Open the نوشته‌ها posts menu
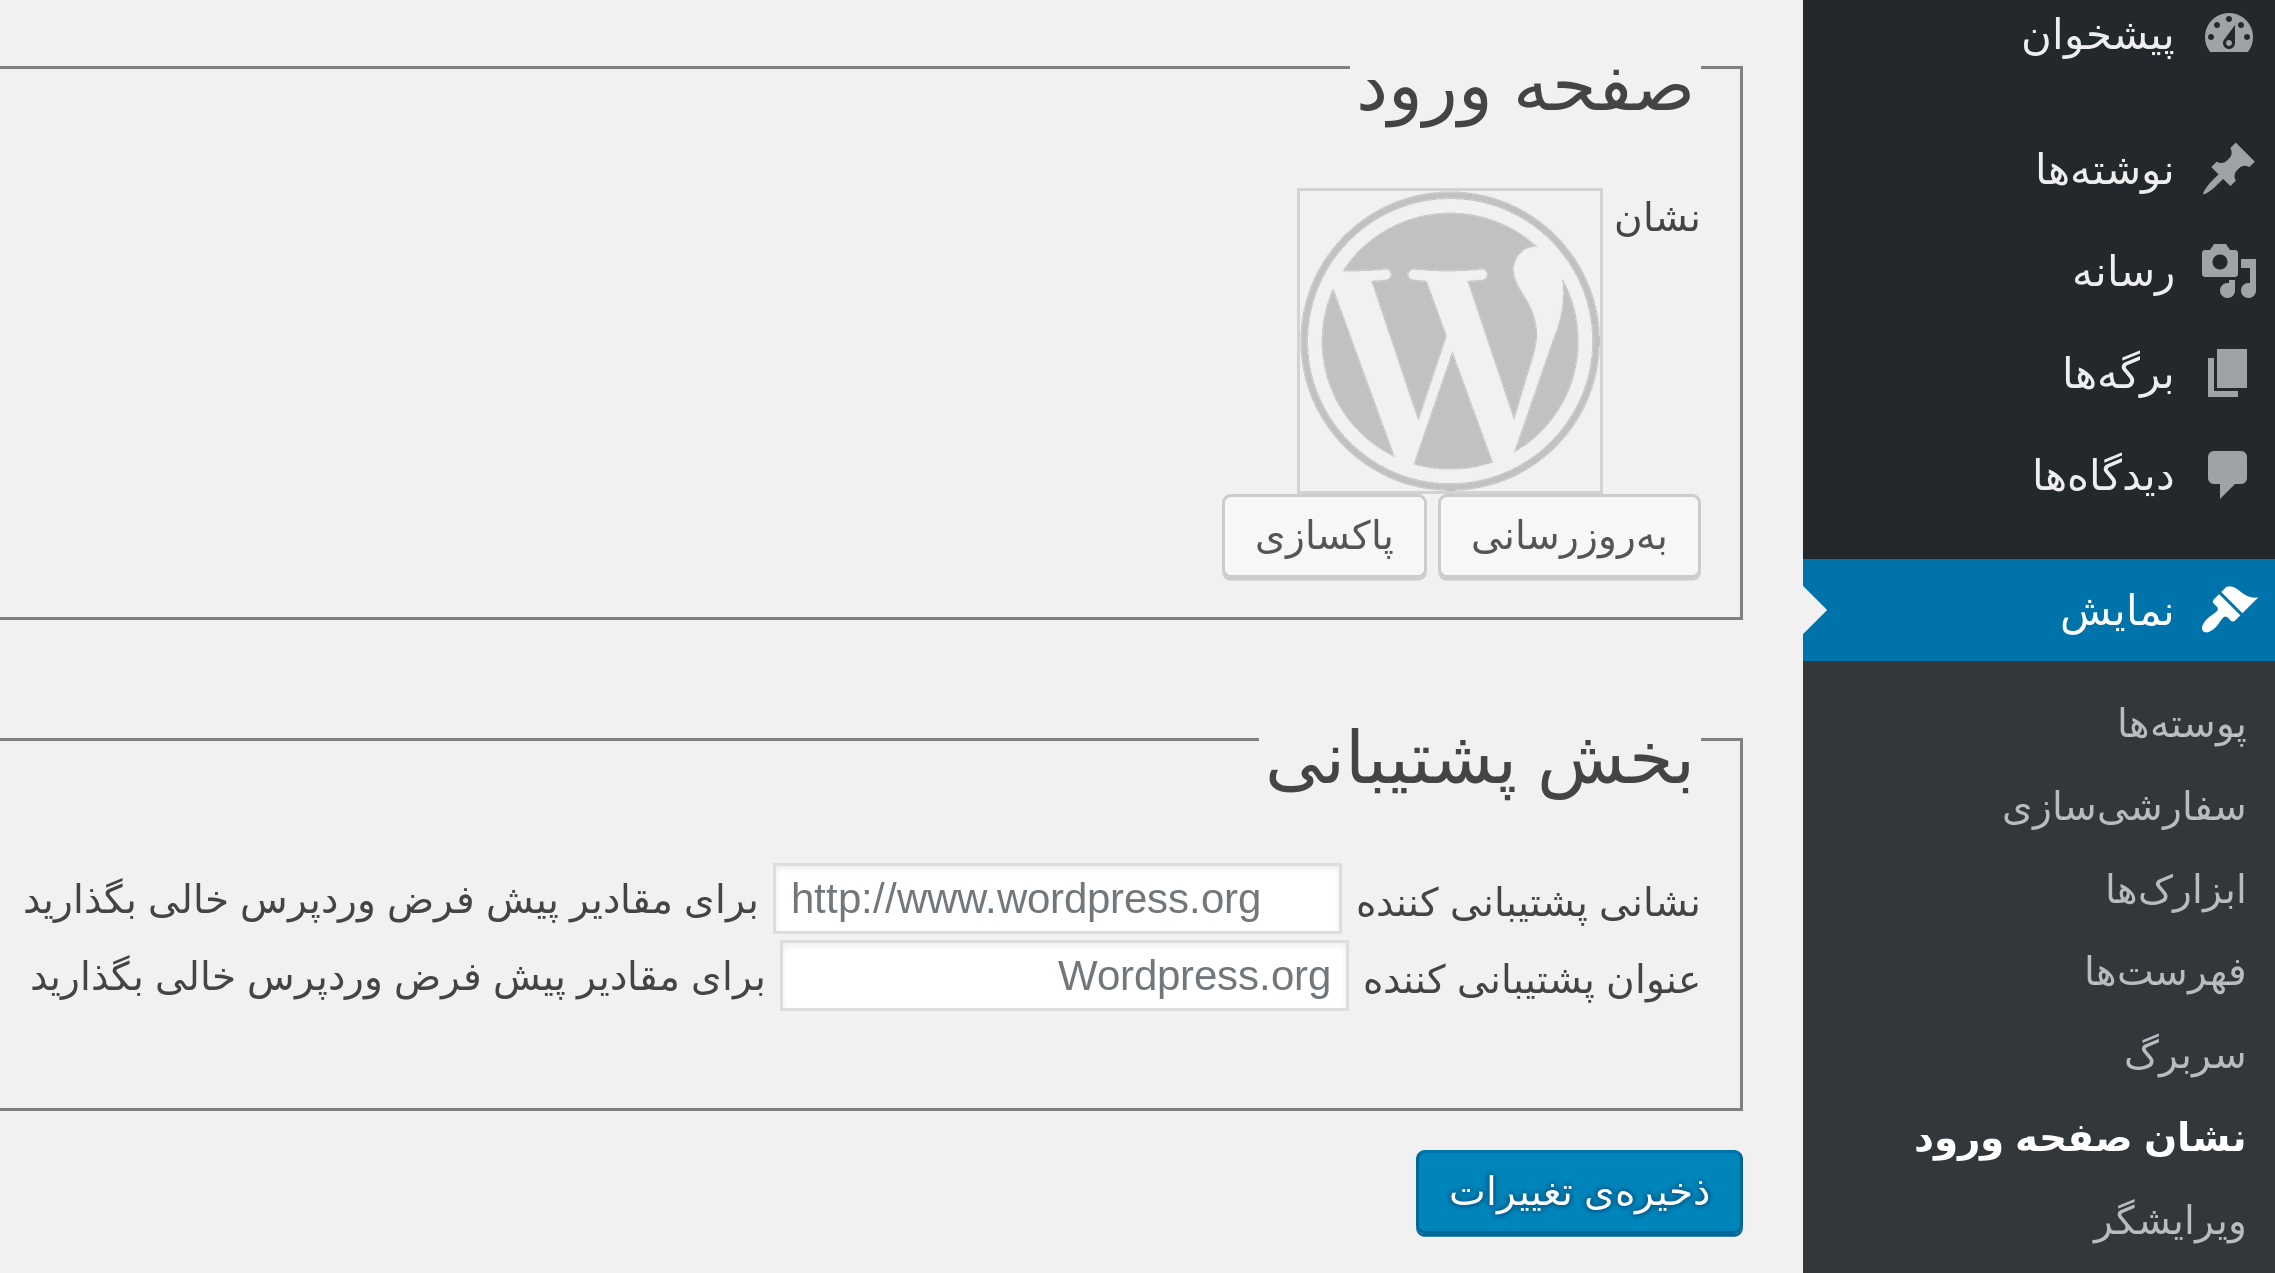This screenshot has width=2275, height=1273. tap(2104, 170)
